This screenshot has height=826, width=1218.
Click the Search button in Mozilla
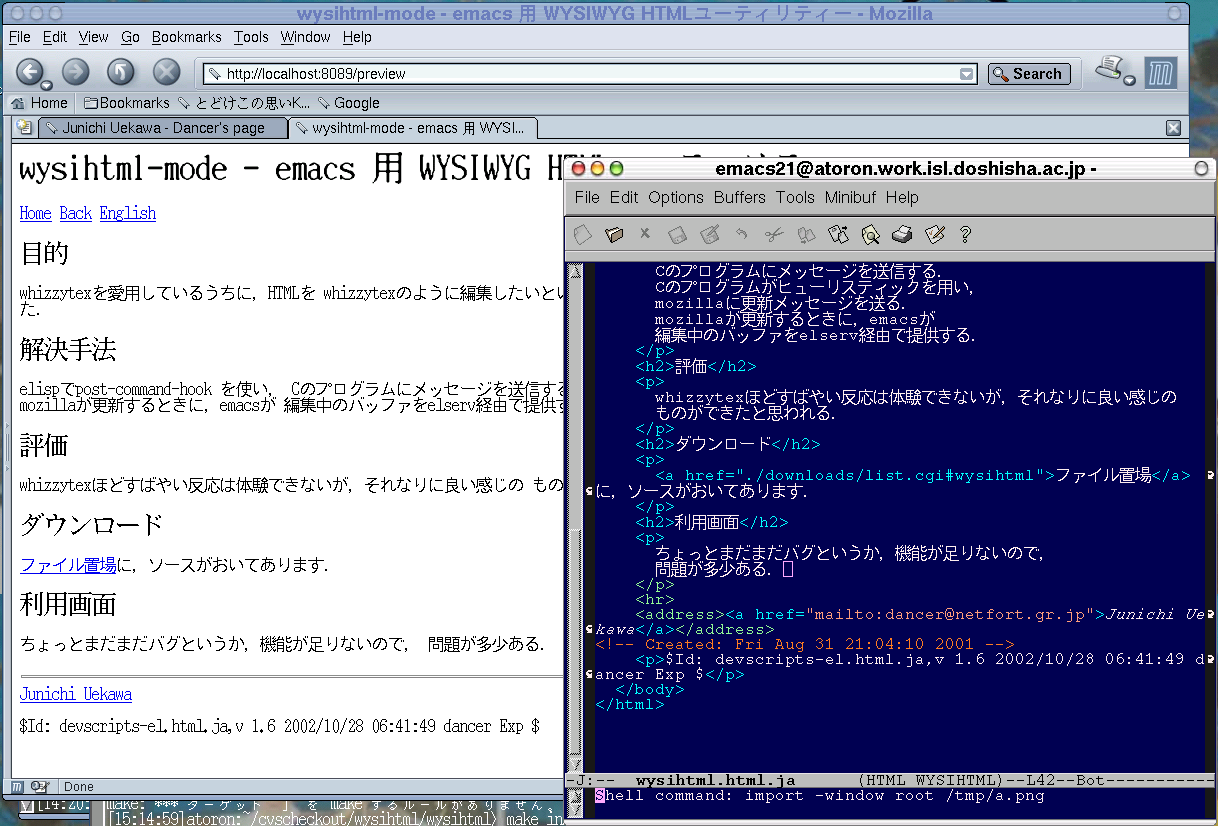[x=1029, y=74]
